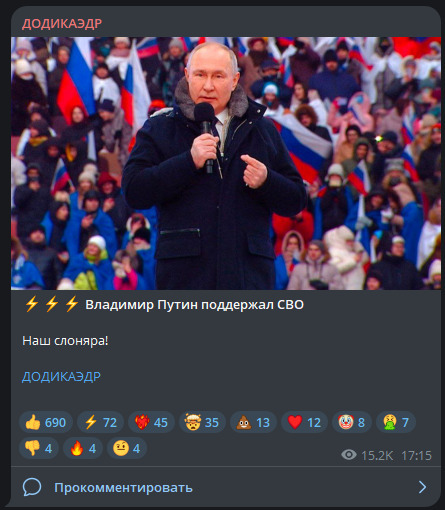Select the poop emoji reaction with 13
Image resolution: width=445 pixels, height=510 pixels.
[253, 422]
